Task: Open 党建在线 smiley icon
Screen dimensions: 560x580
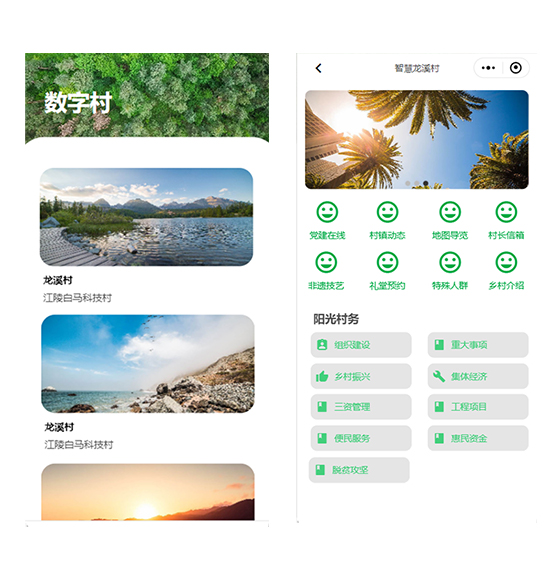Action: pyautogui.click(x=327, y=212)
